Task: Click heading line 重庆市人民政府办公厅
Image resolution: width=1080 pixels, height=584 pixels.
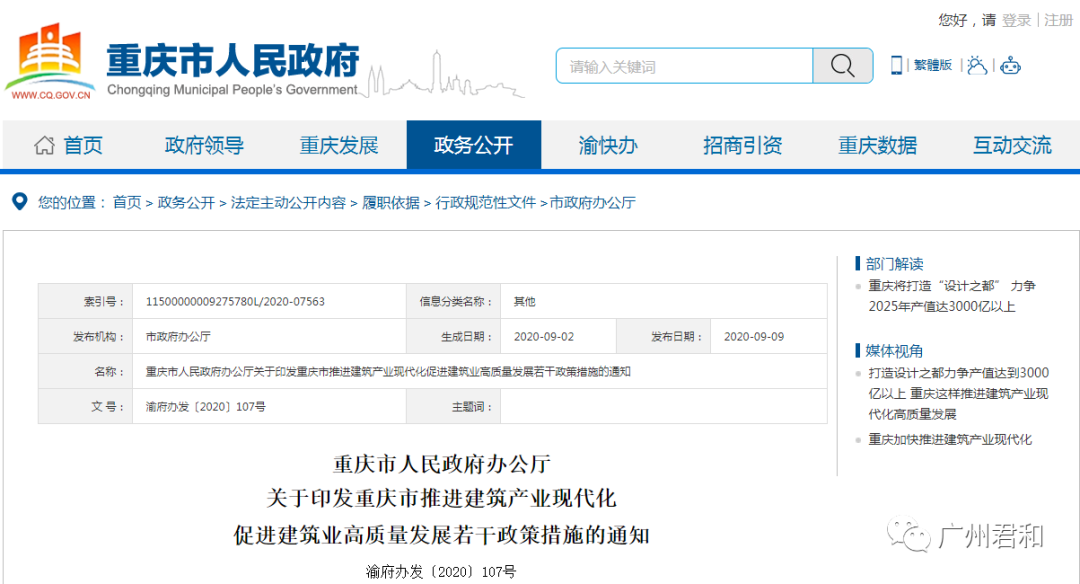Action: coord(442,464)
